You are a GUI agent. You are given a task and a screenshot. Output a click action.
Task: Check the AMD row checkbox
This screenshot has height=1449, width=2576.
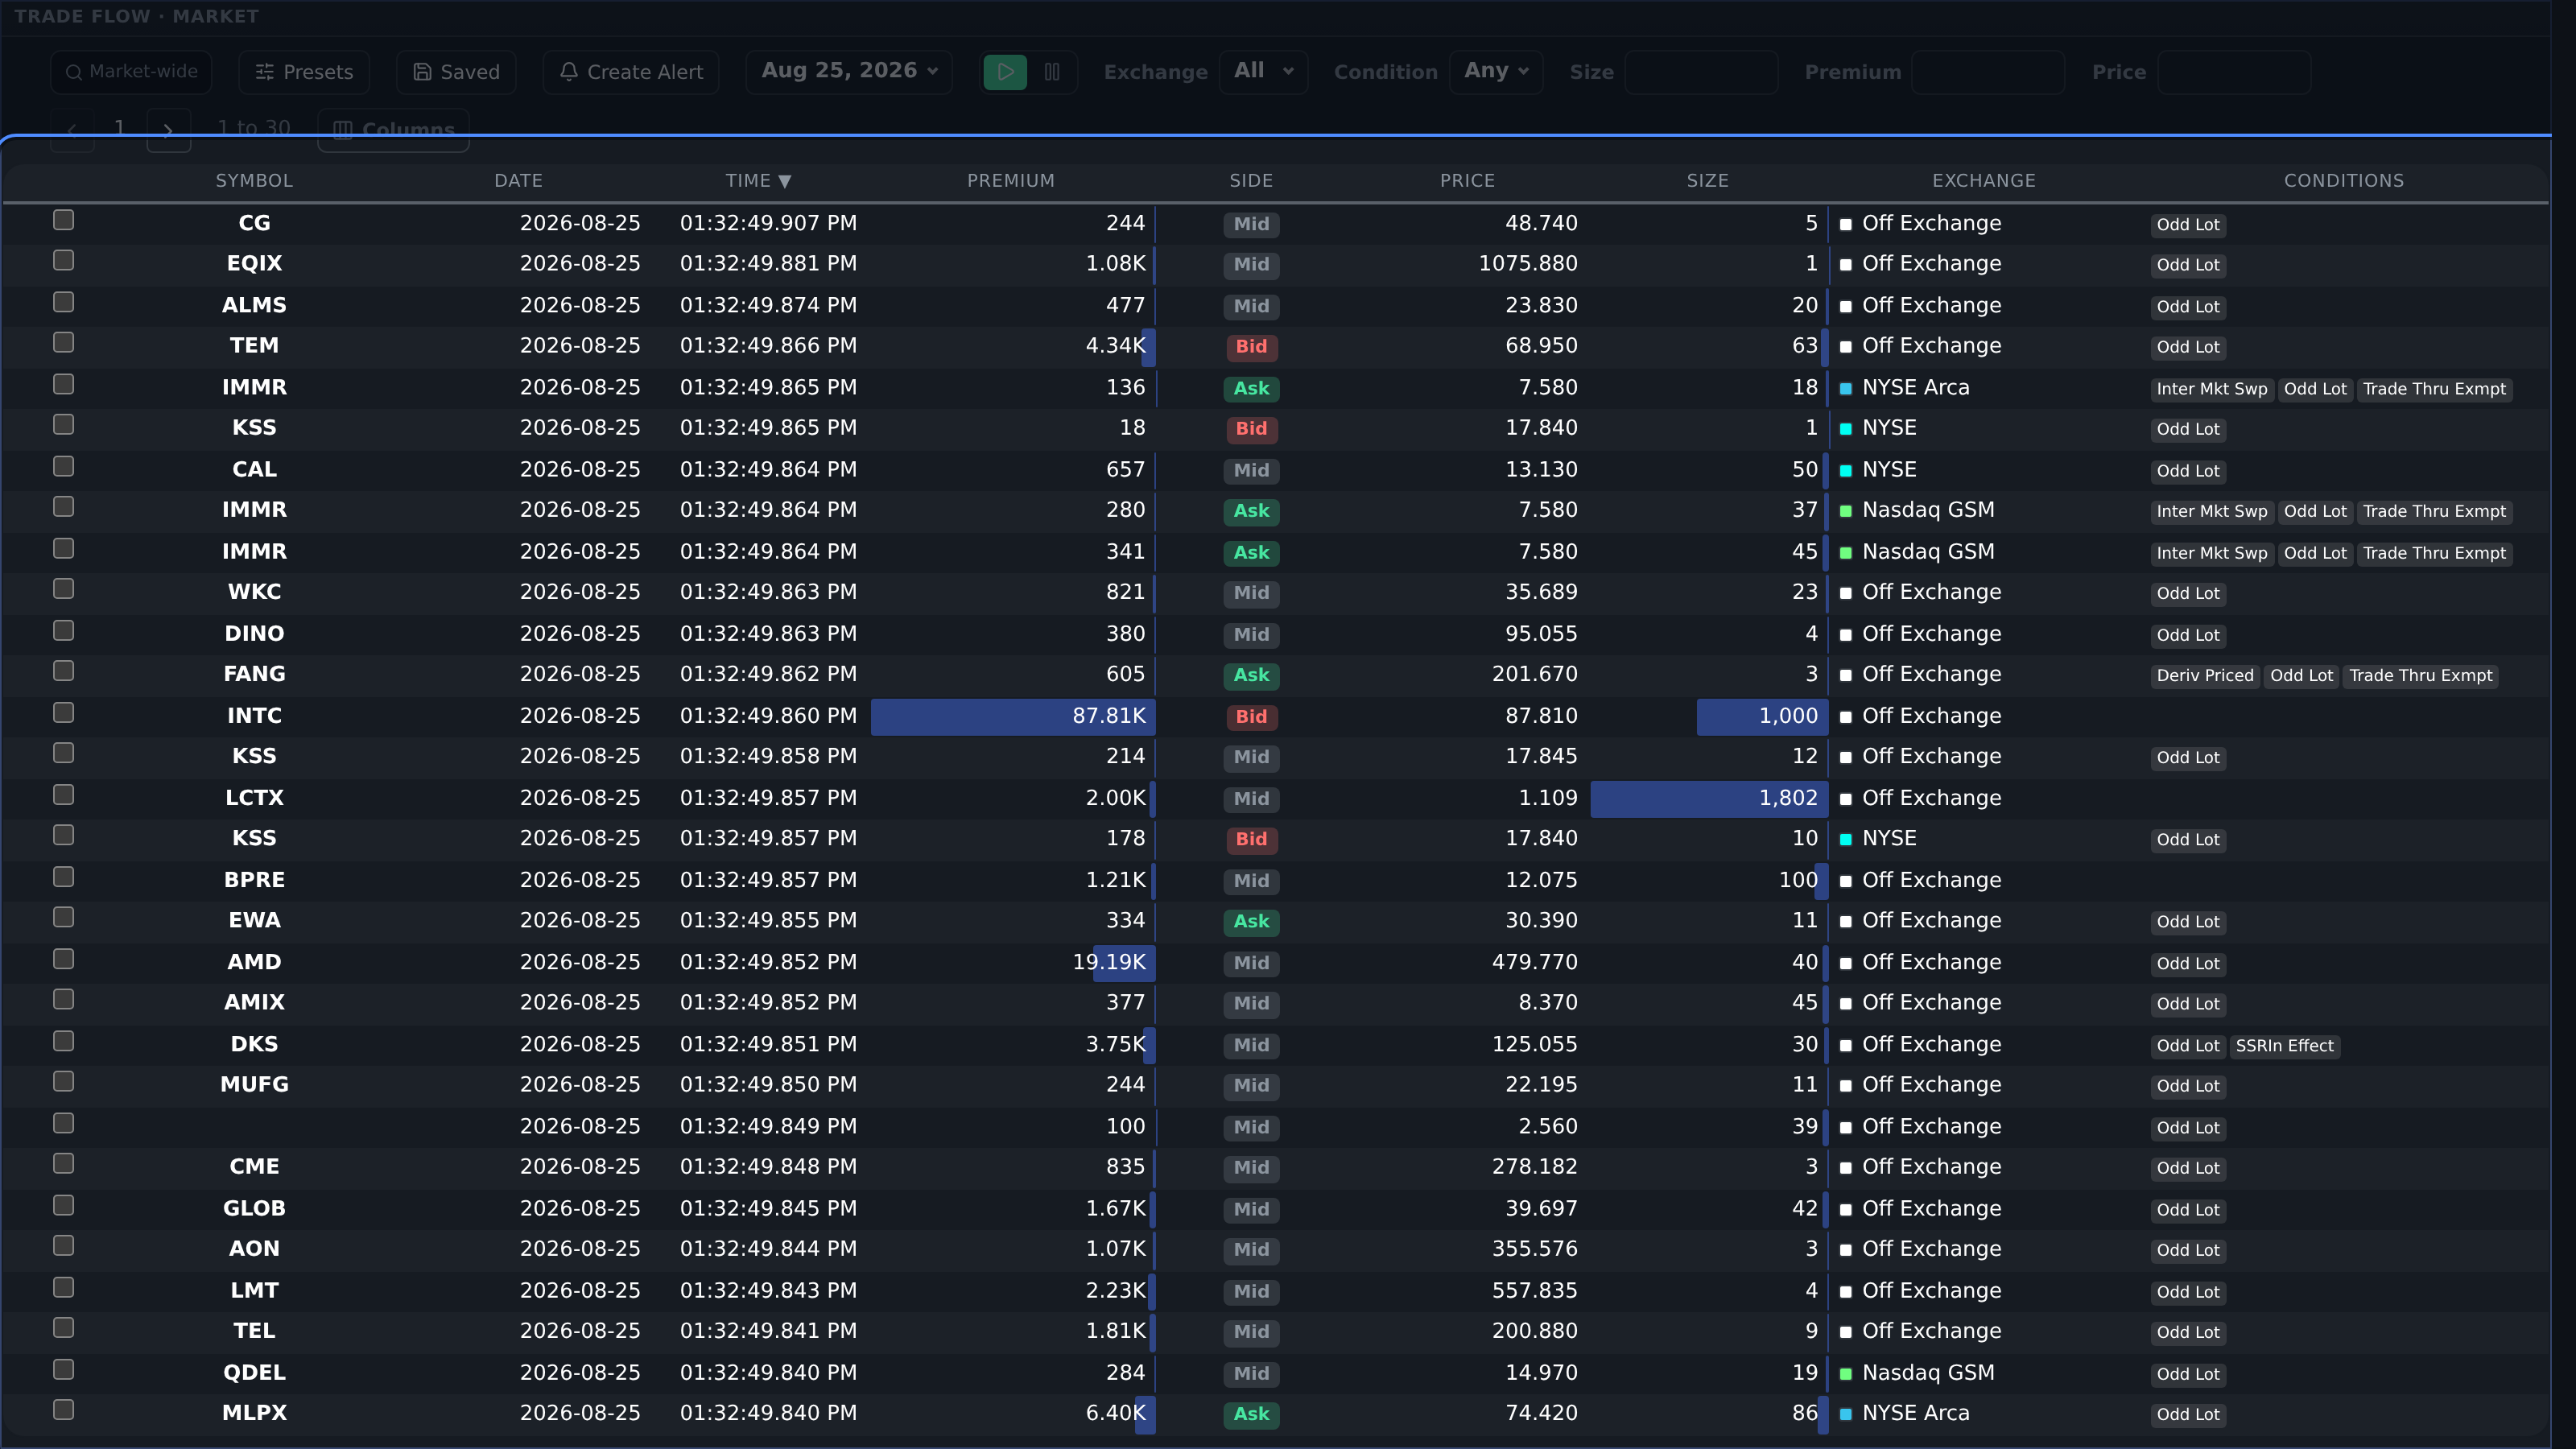pyautogui.click(x=64, y=959)
